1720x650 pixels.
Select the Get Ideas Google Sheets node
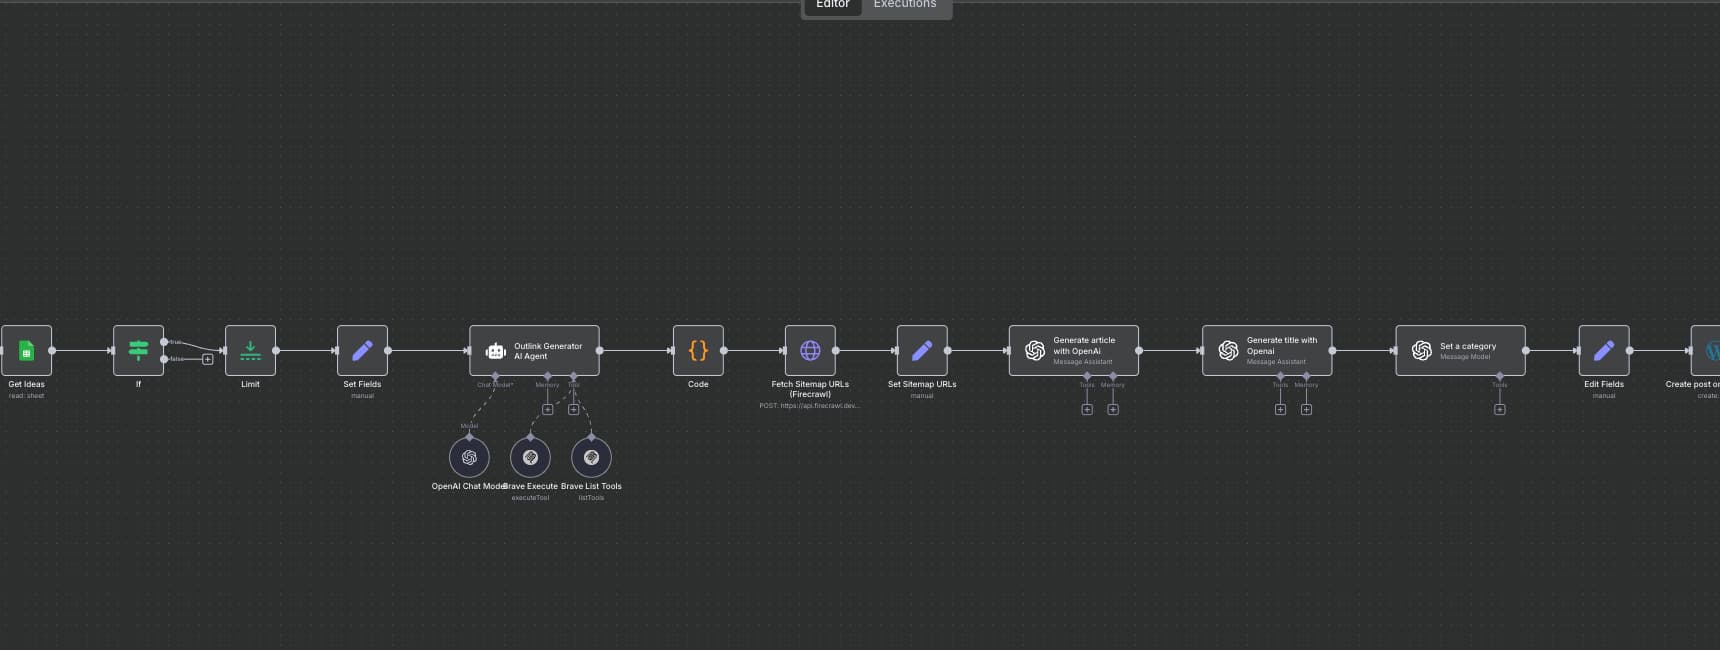pyautogui.click(x=26, y=350)
